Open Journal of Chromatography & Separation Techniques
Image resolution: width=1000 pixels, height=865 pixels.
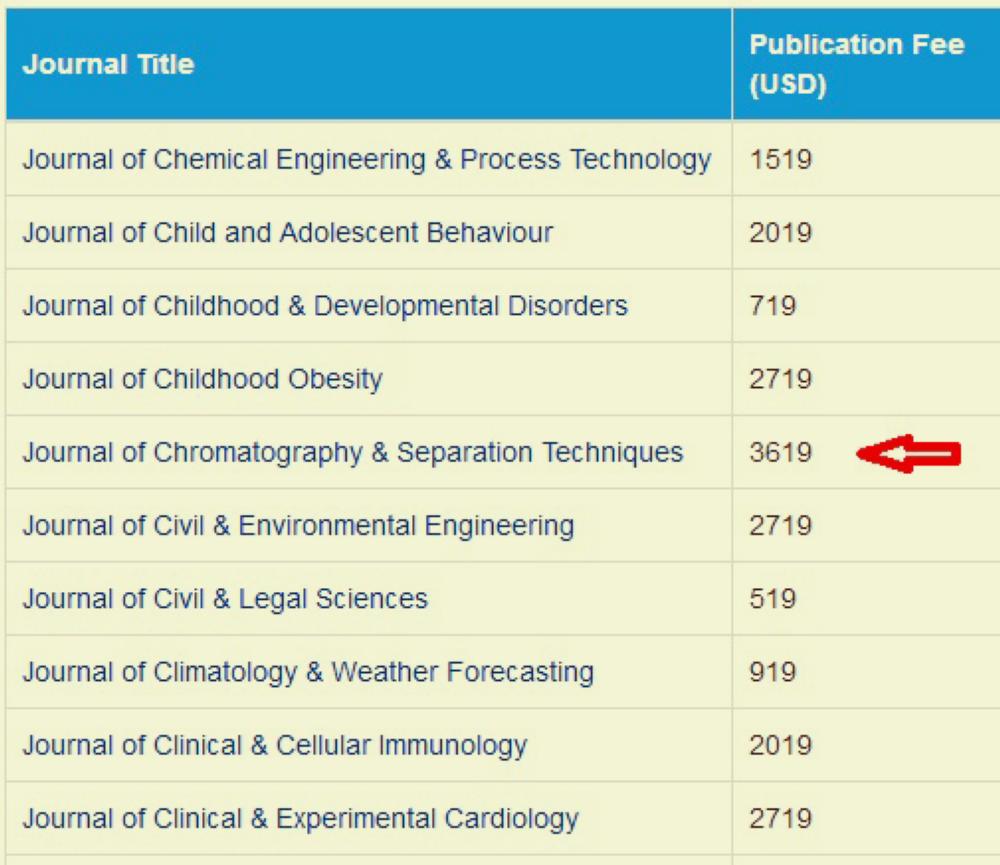[353, 453]
